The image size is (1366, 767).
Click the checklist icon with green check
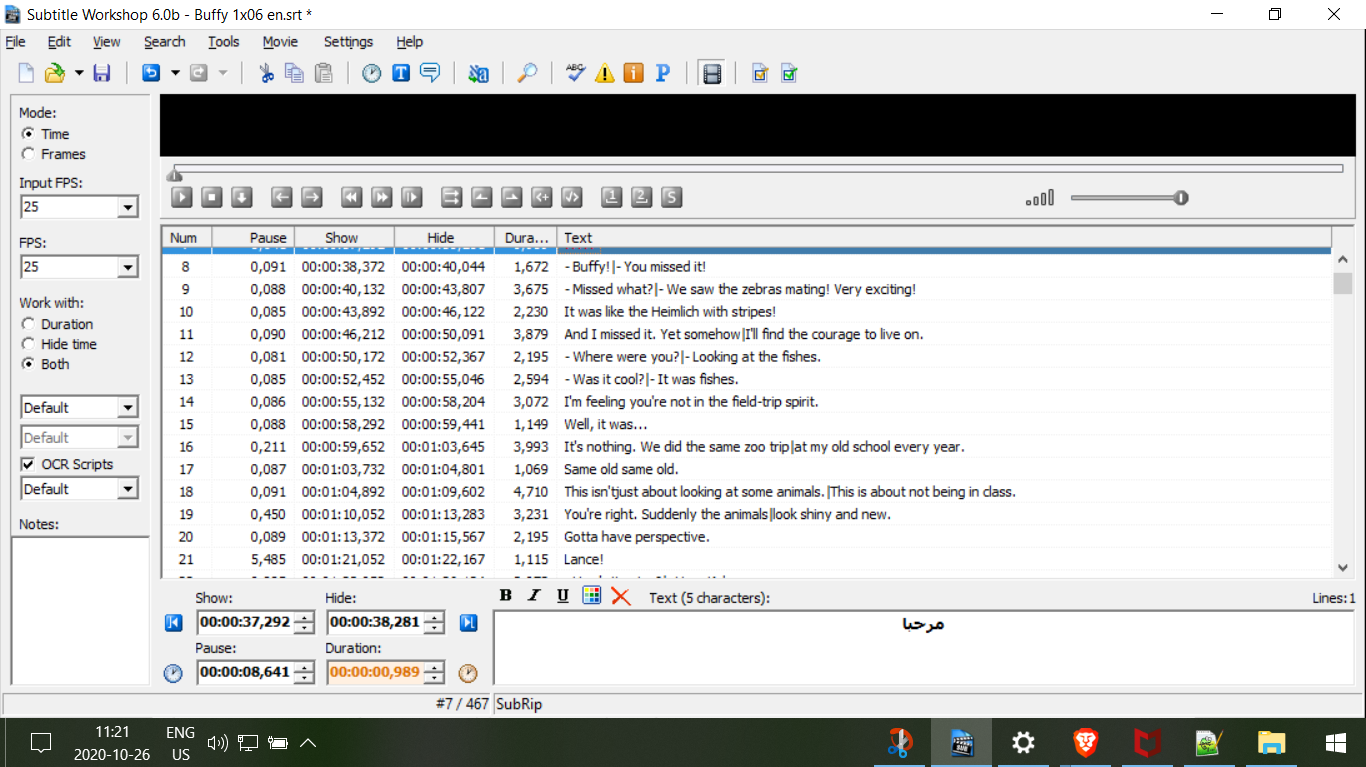(789, 73)
